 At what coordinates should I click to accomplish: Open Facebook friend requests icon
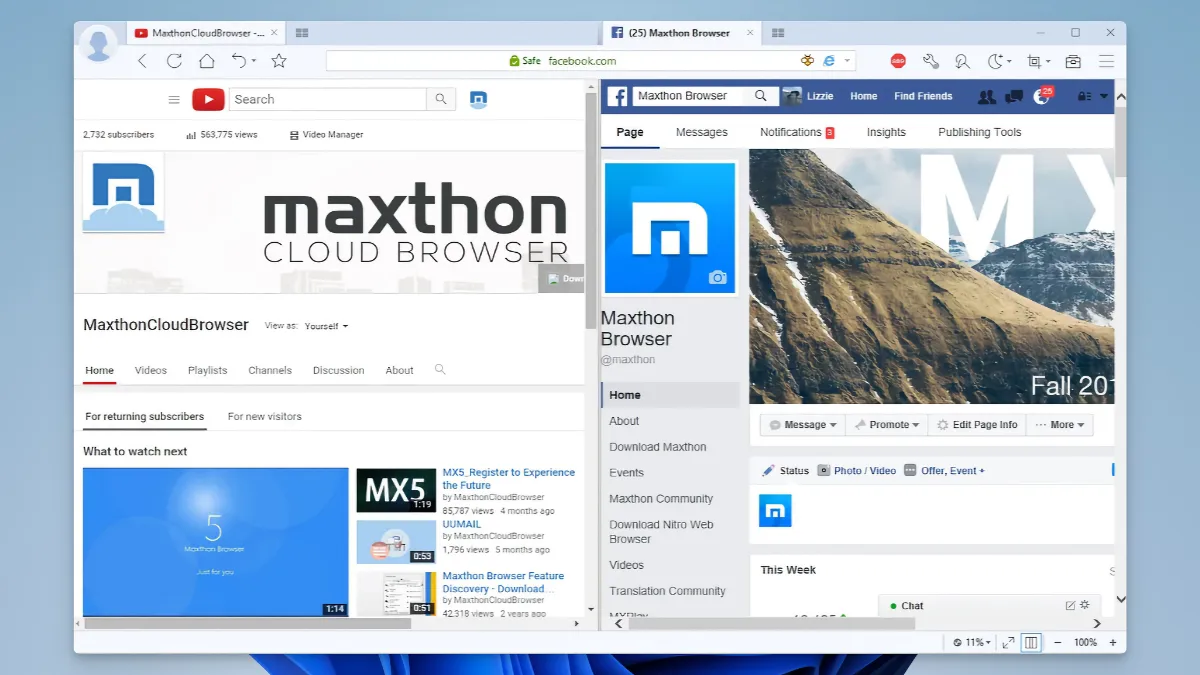tap(987, 96)
